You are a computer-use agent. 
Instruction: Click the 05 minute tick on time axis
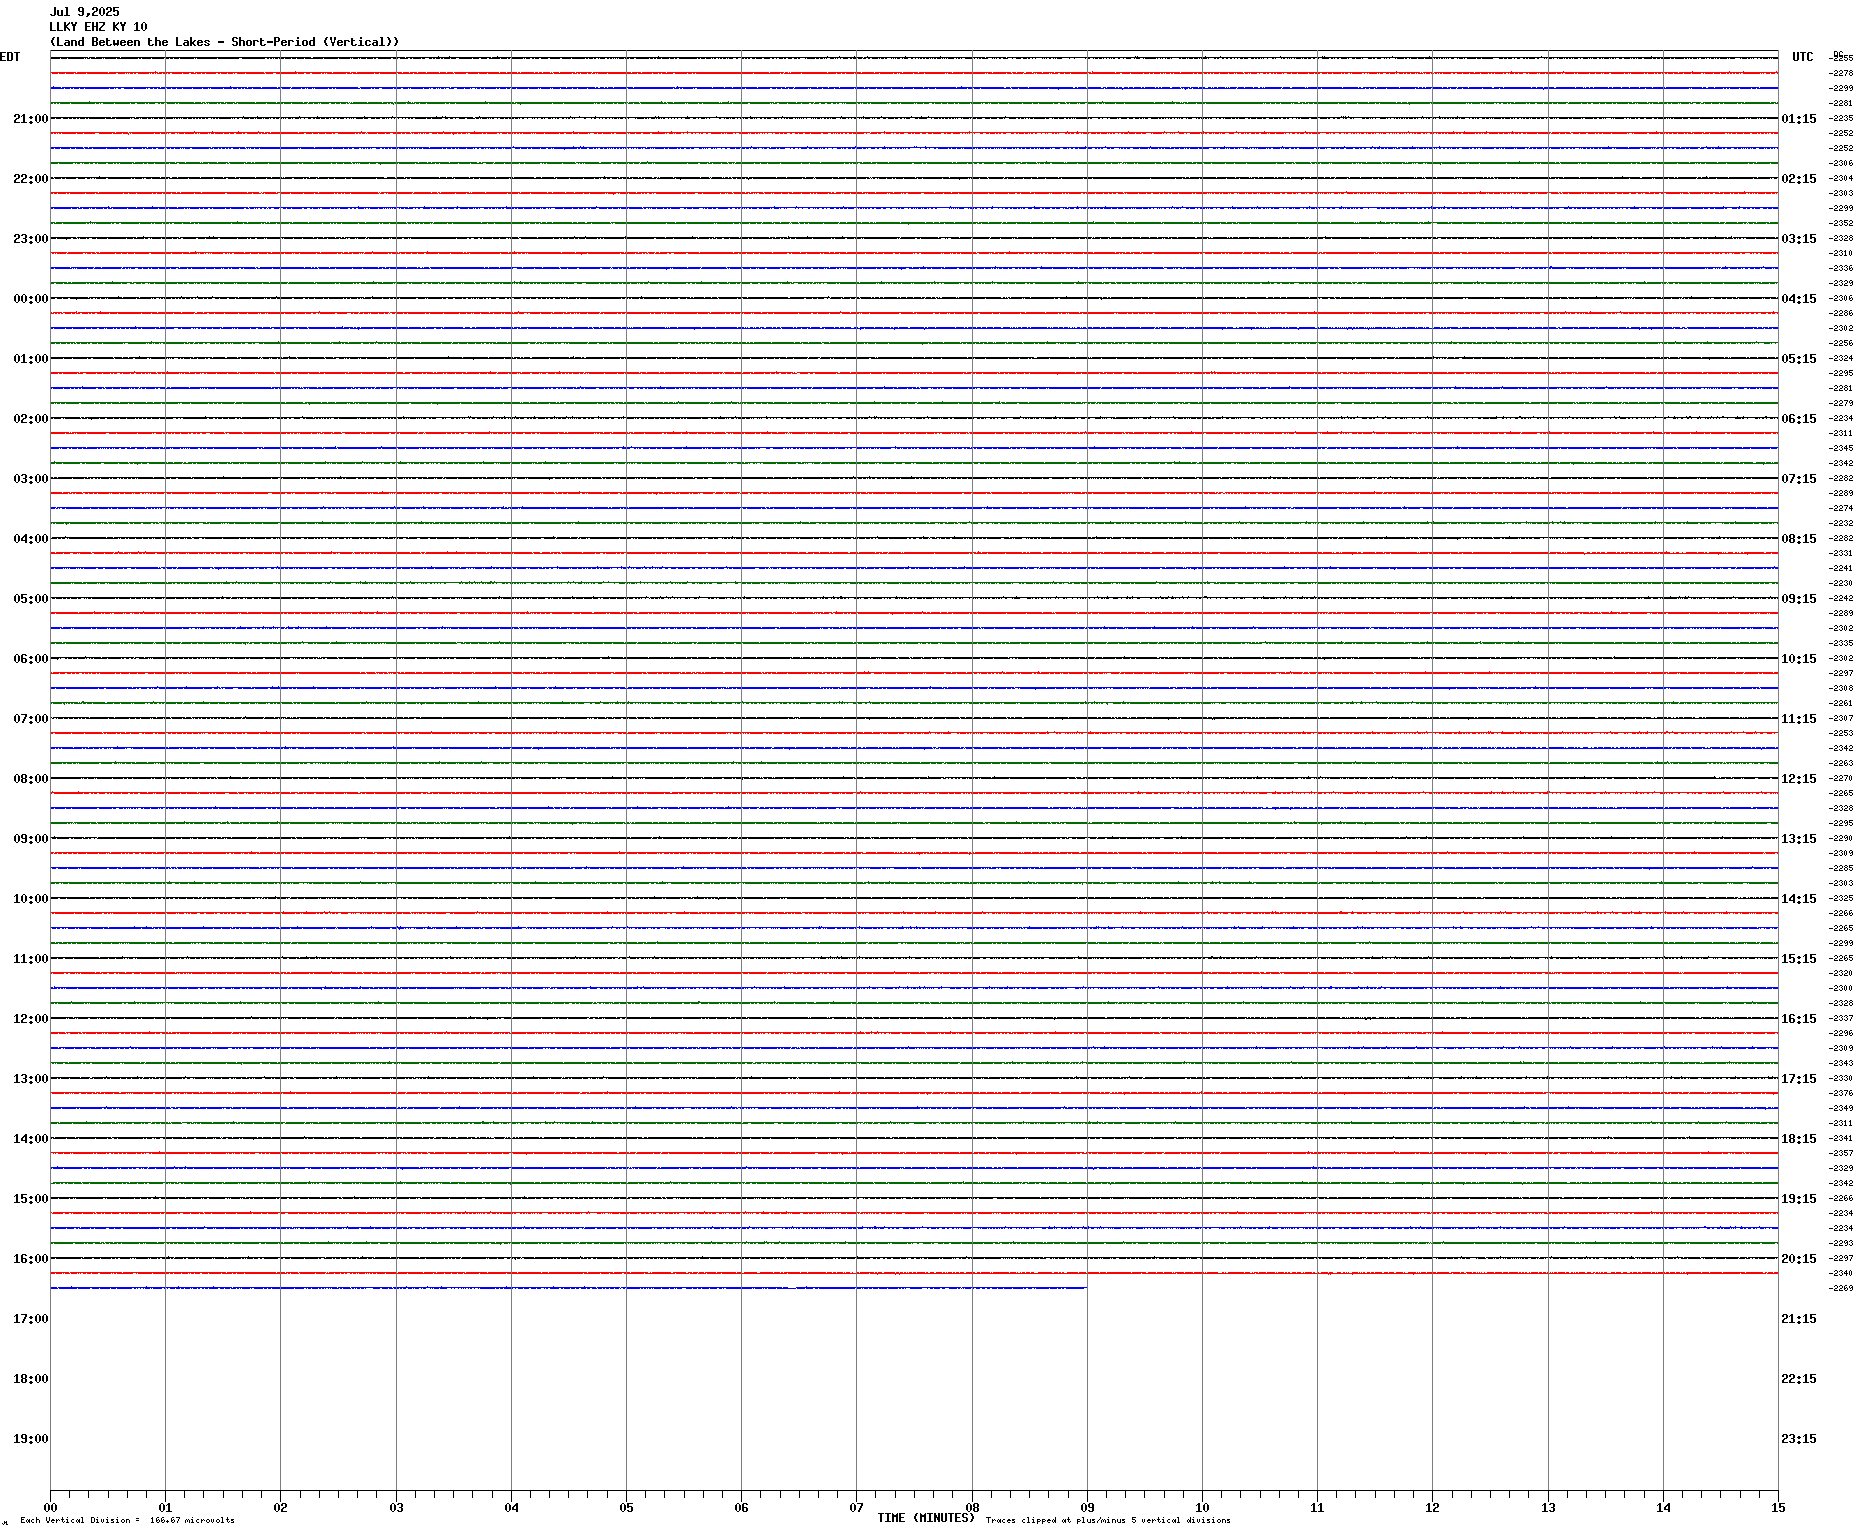626,1507
